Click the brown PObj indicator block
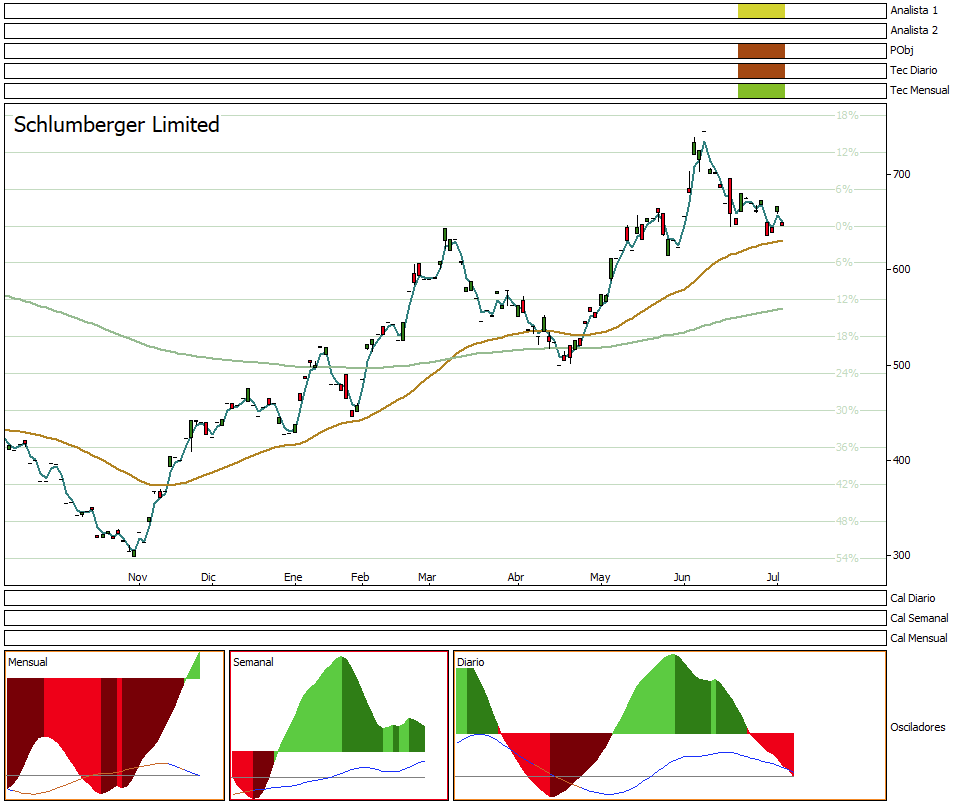The image size is (955, 804). point(761,51)
